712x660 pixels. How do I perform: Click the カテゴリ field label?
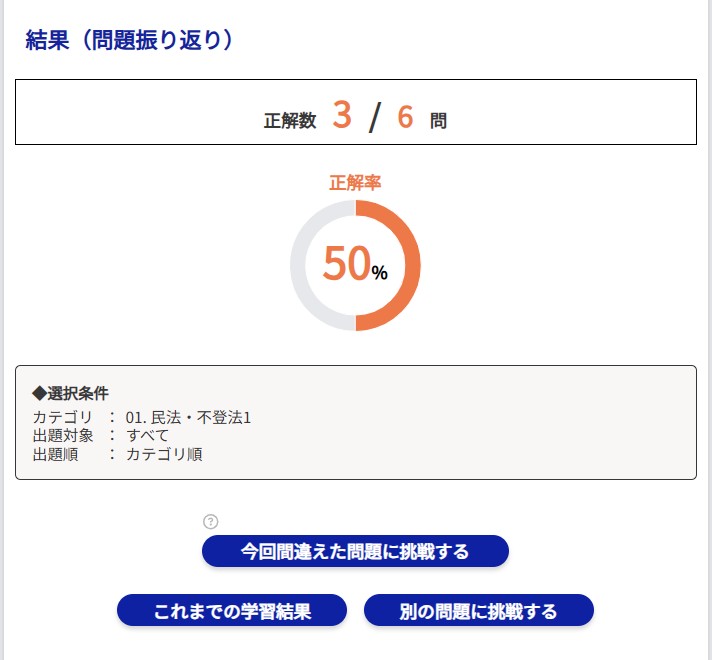coord(62,417)
